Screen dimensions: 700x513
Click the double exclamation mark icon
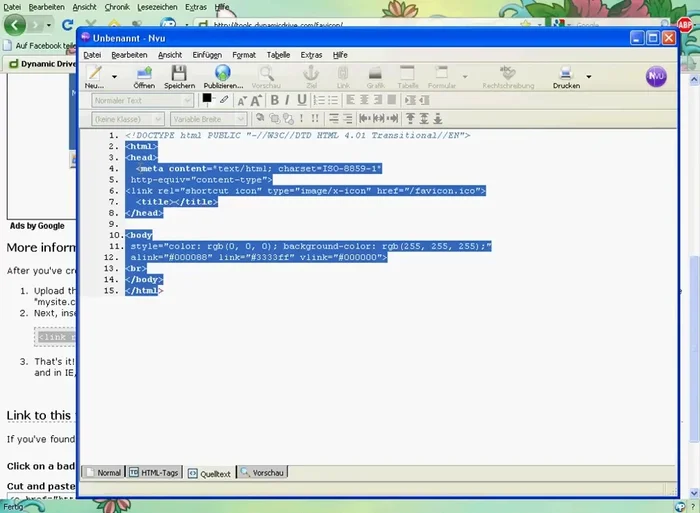point(315,118)
